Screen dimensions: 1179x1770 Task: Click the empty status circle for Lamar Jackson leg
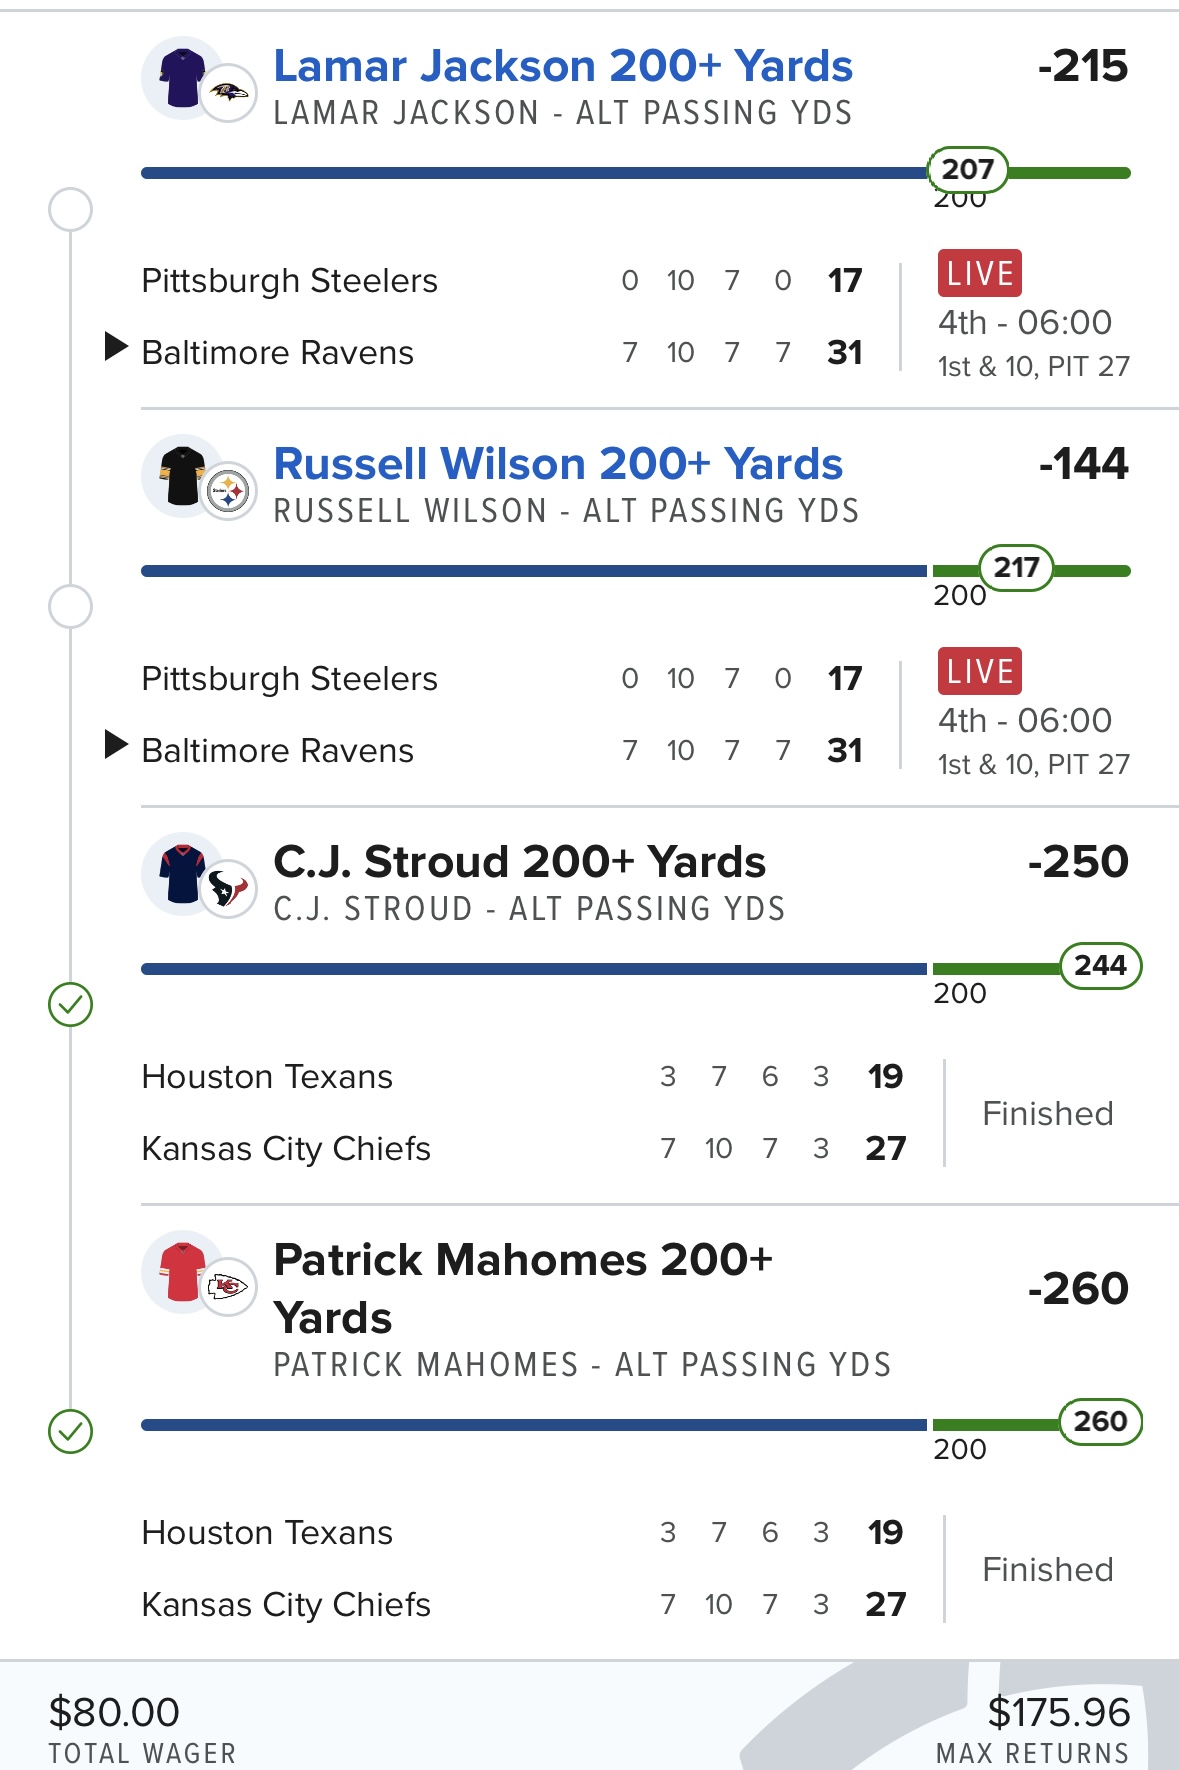click(70, 210)
